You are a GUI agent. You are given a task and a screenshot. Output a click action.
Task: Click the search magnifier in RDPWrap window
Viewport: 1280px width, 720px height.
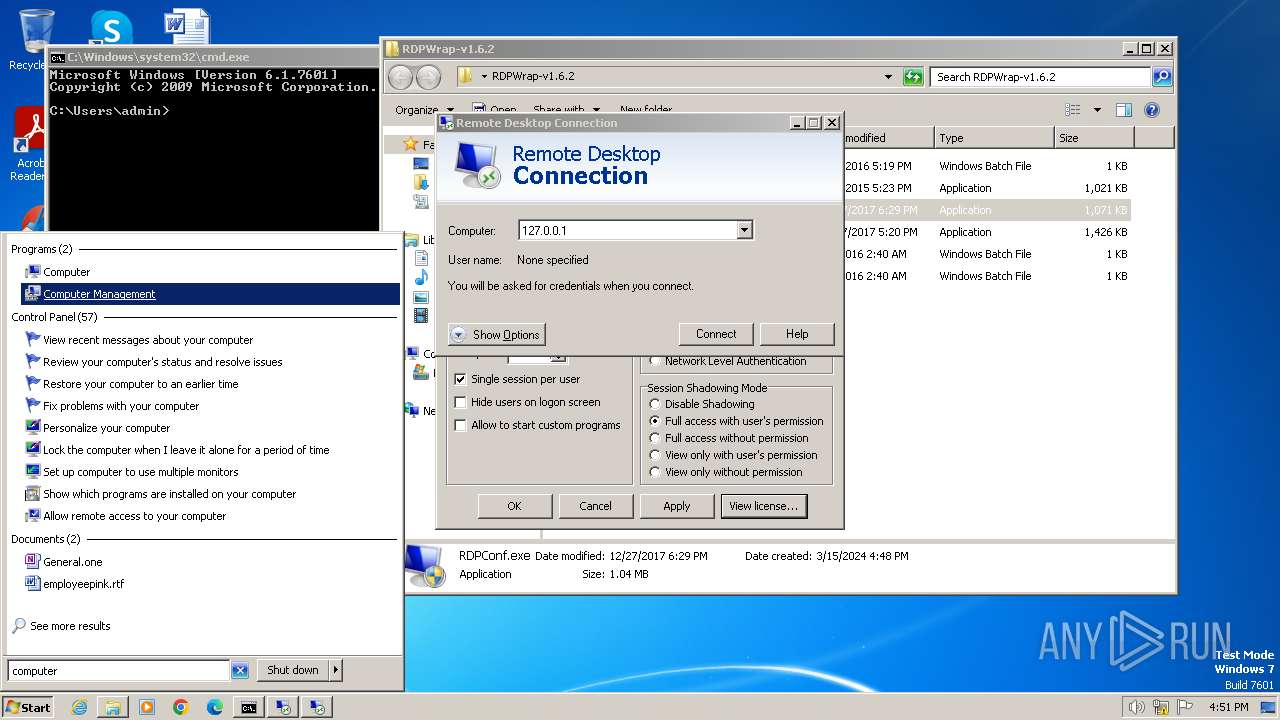point(1161,77)
